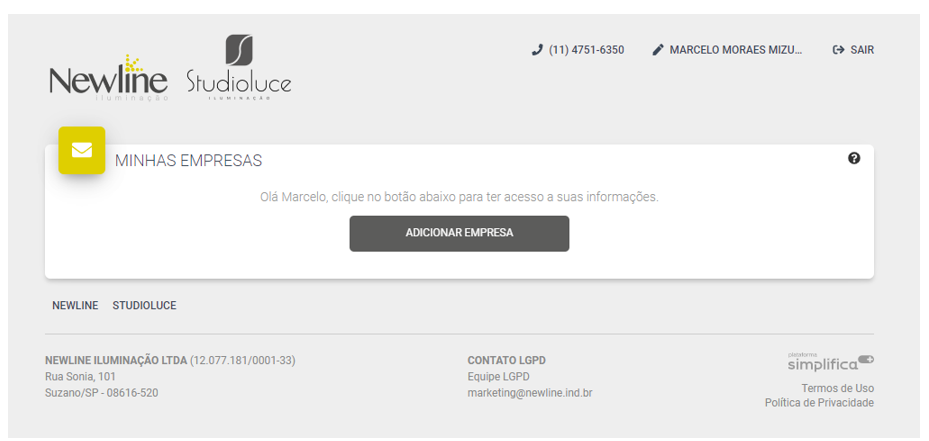
Task: Open Política de Privacidade link
Action: (819, 403)
